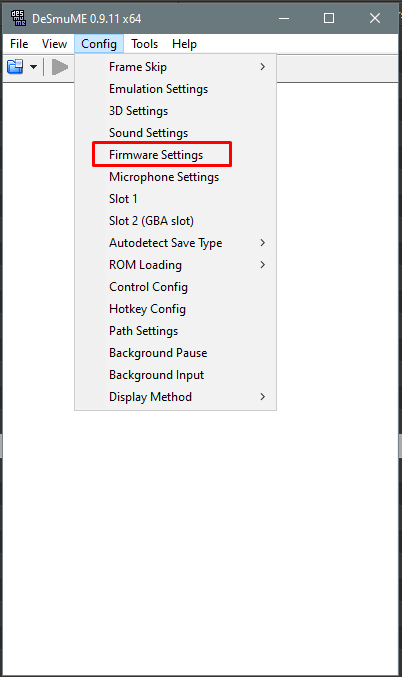Expand the Display Method submenu
This screenshot has width=402, height=677.
[x=175, y=397]
